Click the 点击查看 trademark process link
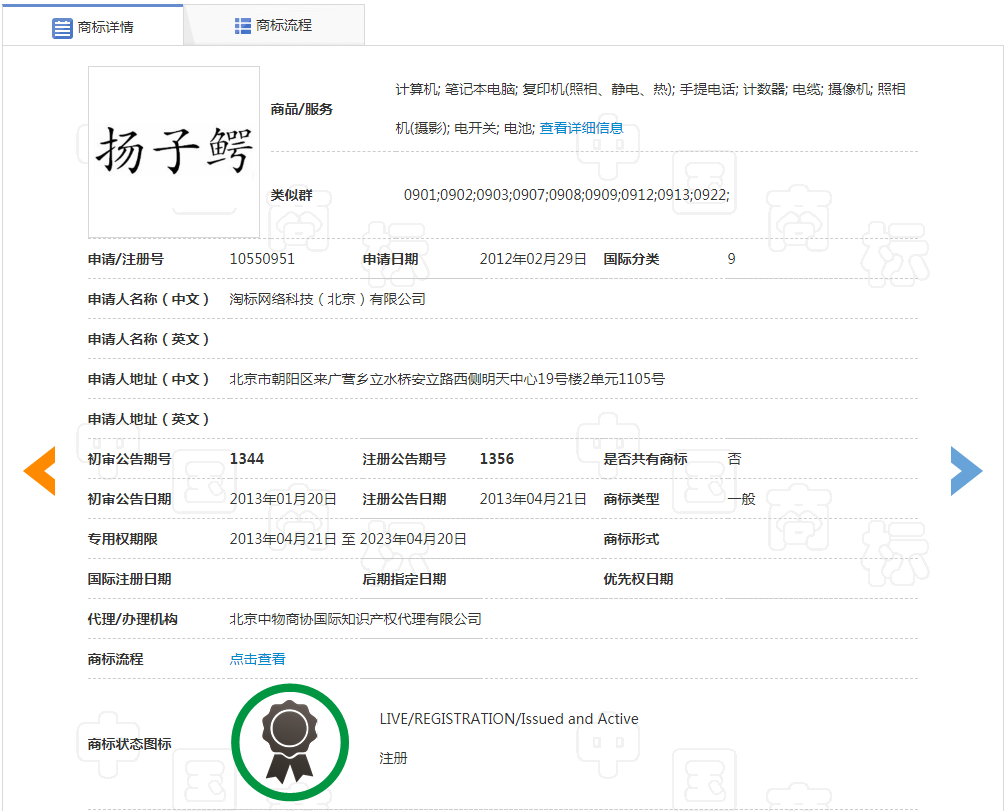This screenshot has width=1004, height=811. point(257,659)
